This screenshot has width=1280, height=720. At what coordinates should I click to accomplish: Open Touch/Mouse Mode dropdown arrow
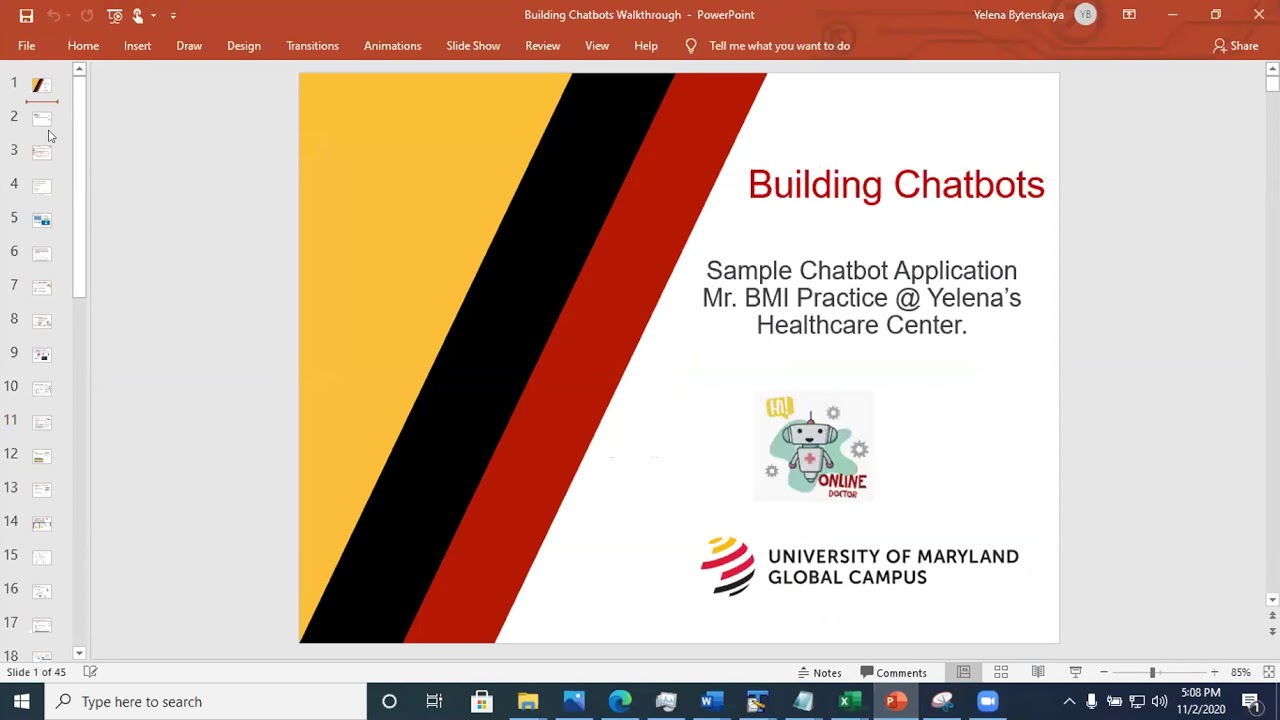153,15
